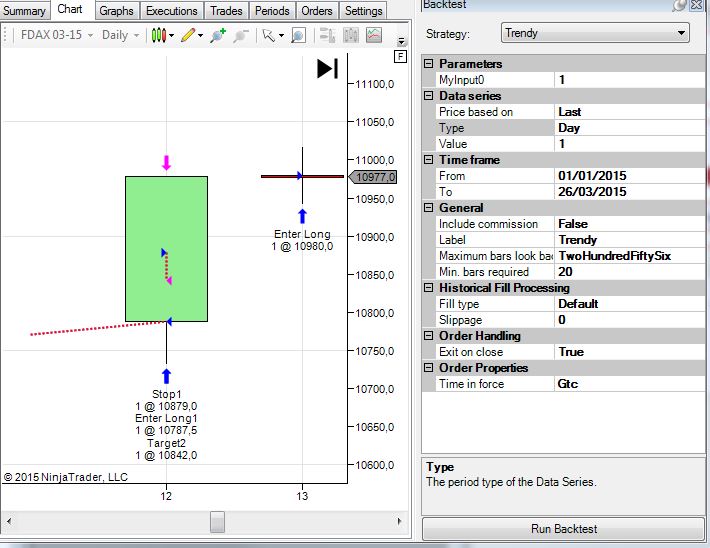Click the horizontal chart scrollbar thumb
This screenshot has height=548, width=710.
click(x=217, y=522)
